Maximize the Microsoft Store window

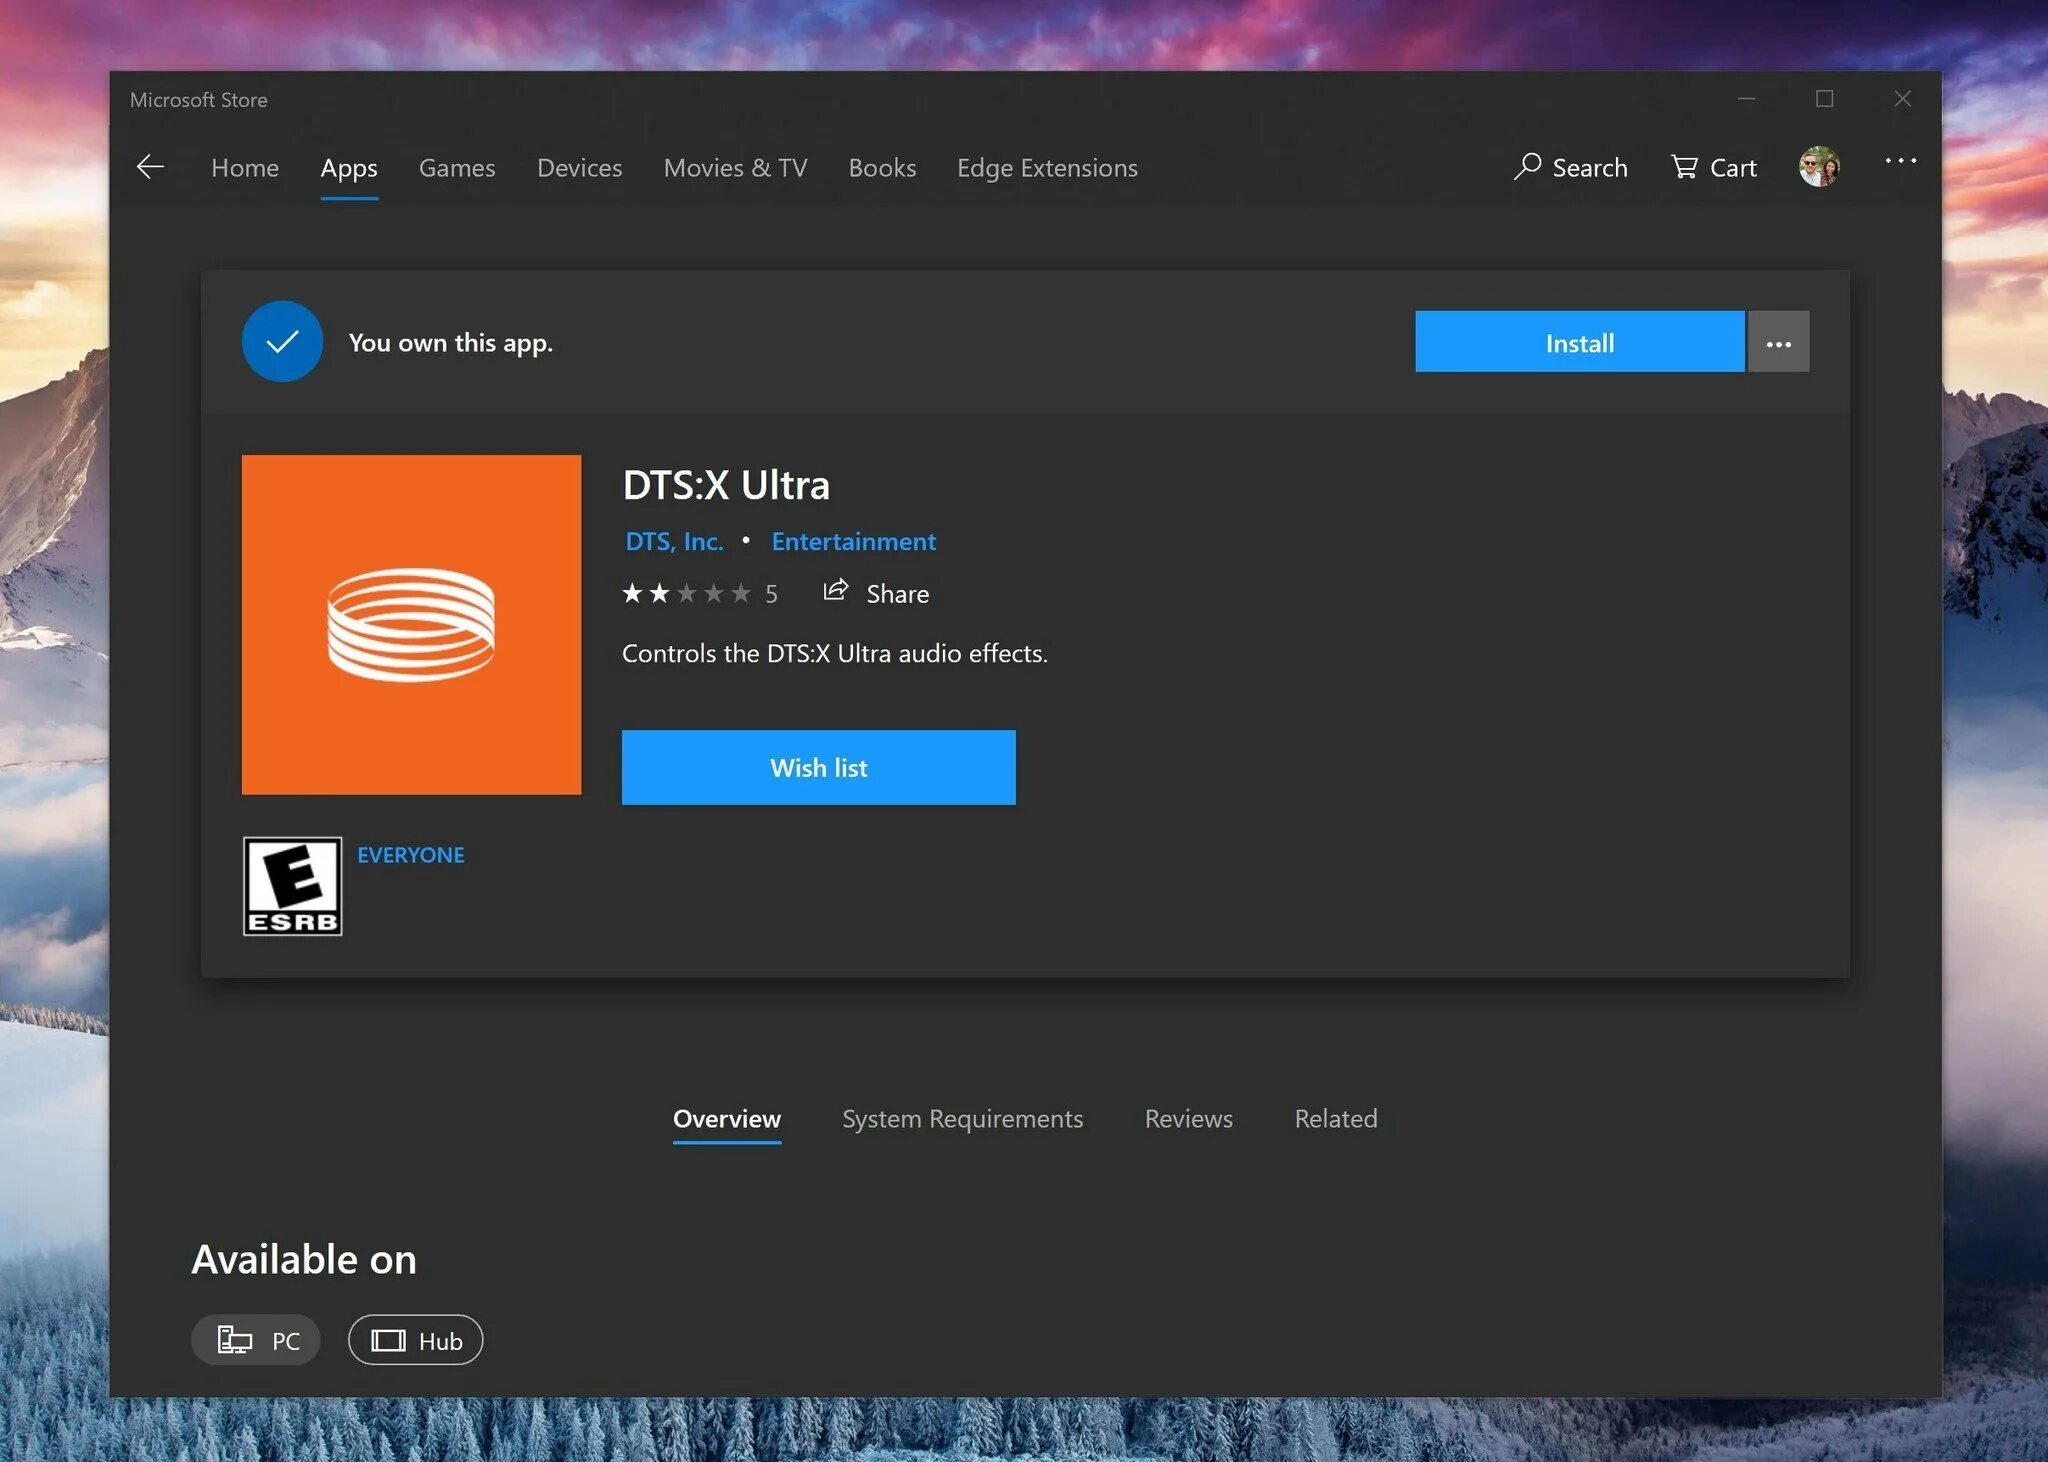[1825, 99]
